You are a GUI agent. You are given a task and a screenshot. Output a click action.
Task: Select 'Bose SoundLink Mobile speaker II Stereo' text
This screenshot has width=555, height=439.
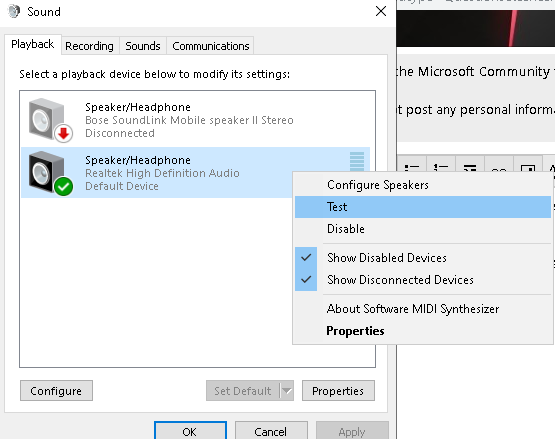tap(189, 120)
